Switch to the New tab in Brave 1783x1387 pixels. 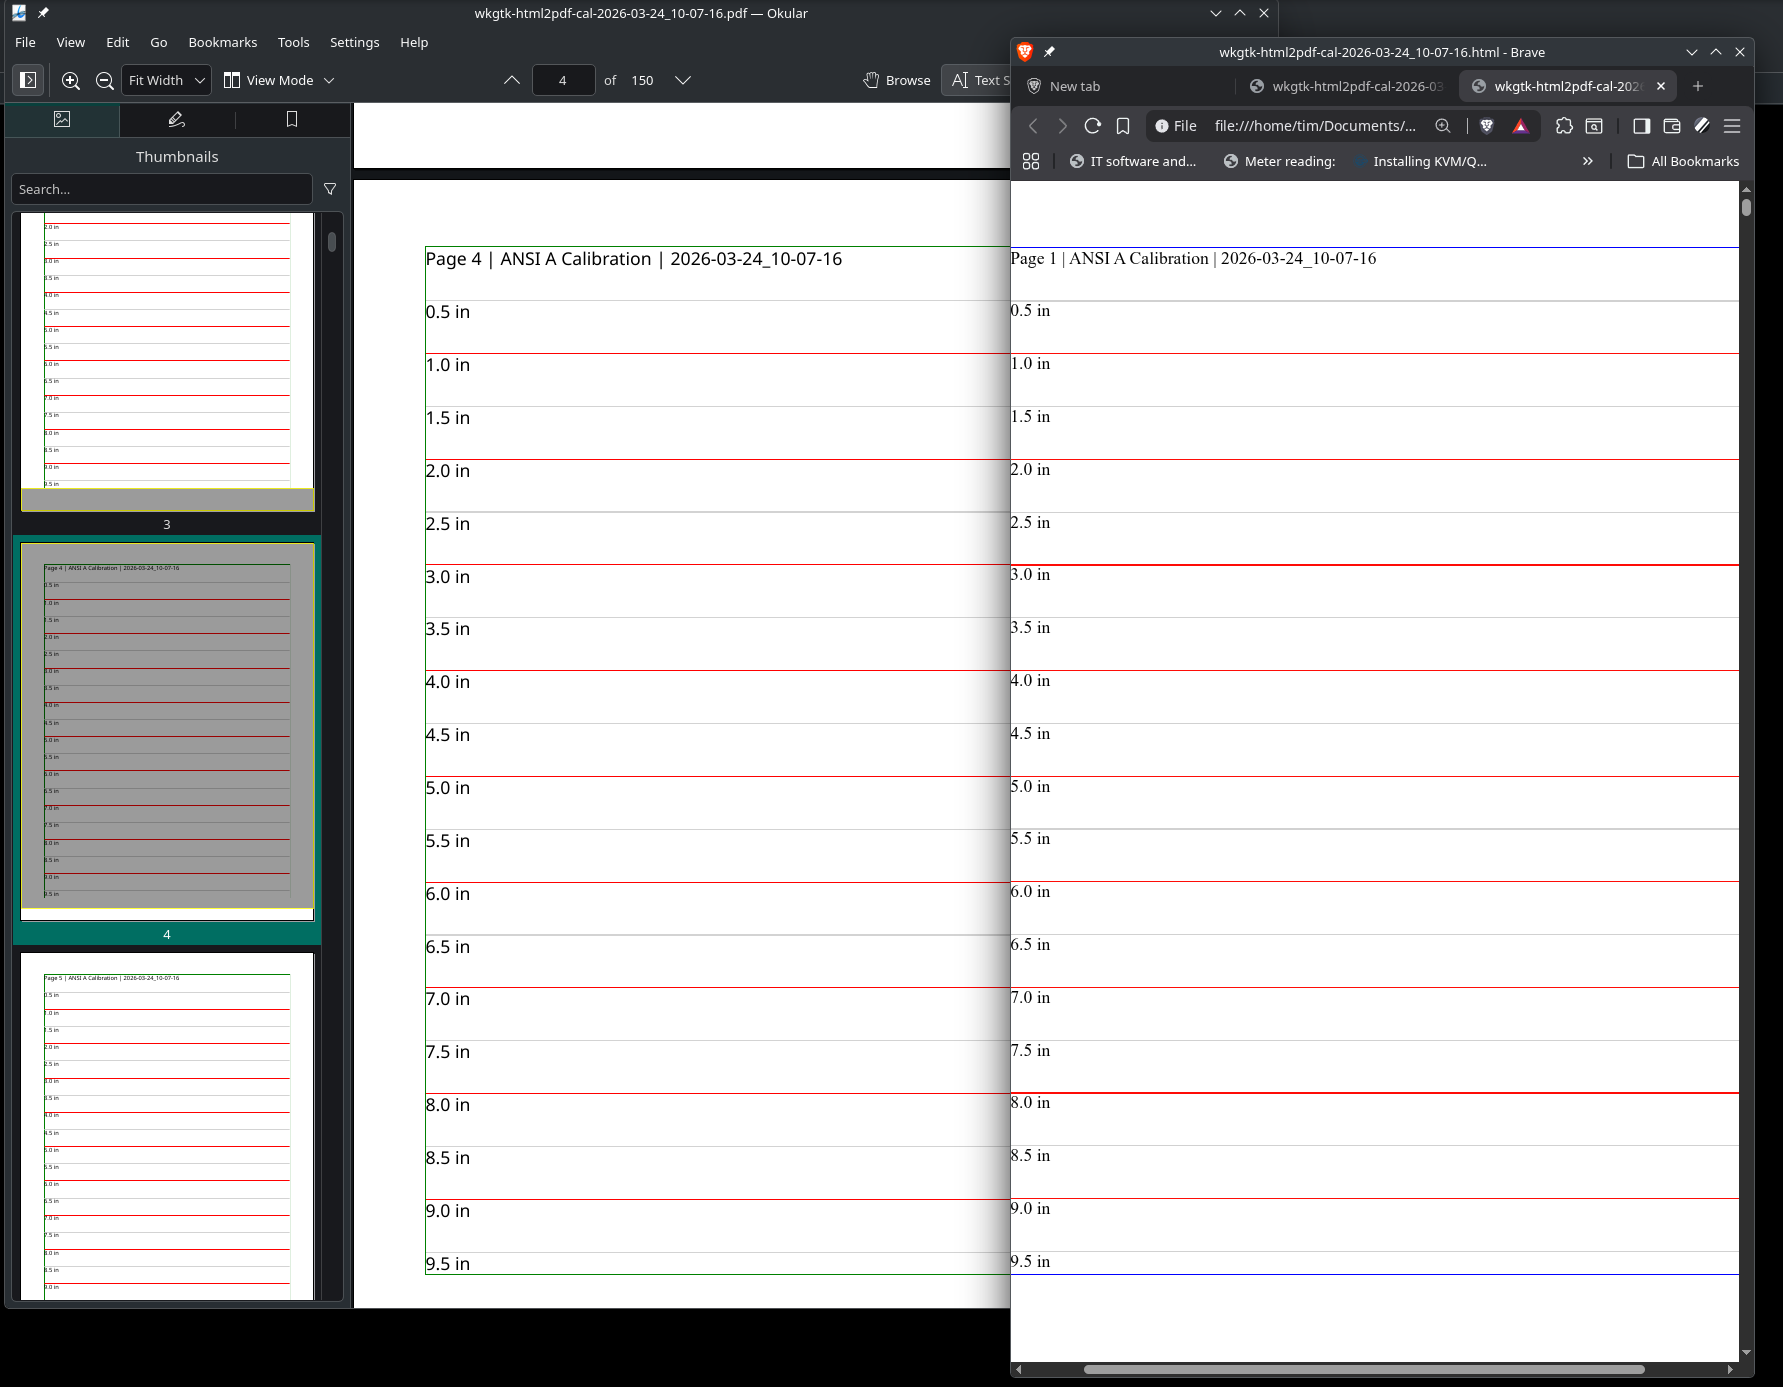coord(1075,86)
